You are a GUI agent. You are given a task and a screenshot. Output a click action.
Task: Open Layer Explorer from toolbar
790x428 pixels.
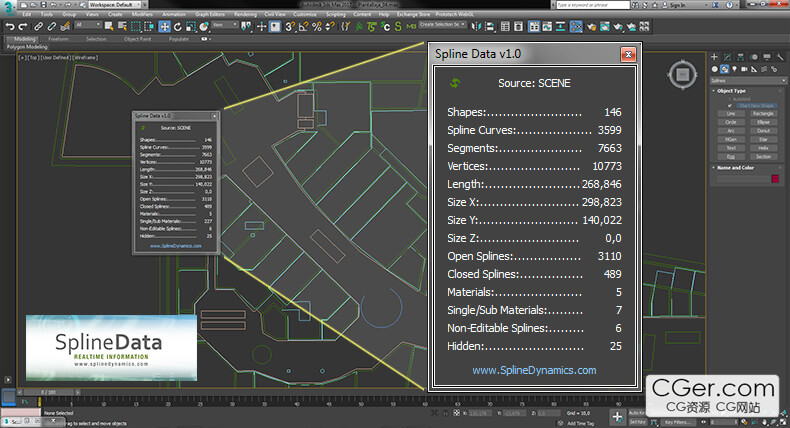518,26
